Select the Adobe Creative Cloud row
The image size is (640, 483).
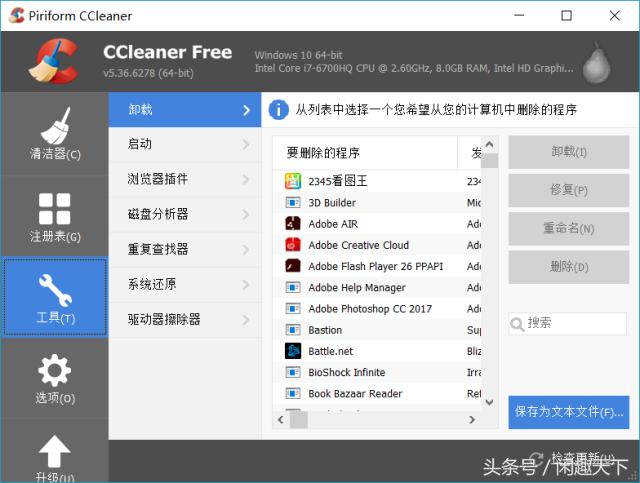click(377, 245)
